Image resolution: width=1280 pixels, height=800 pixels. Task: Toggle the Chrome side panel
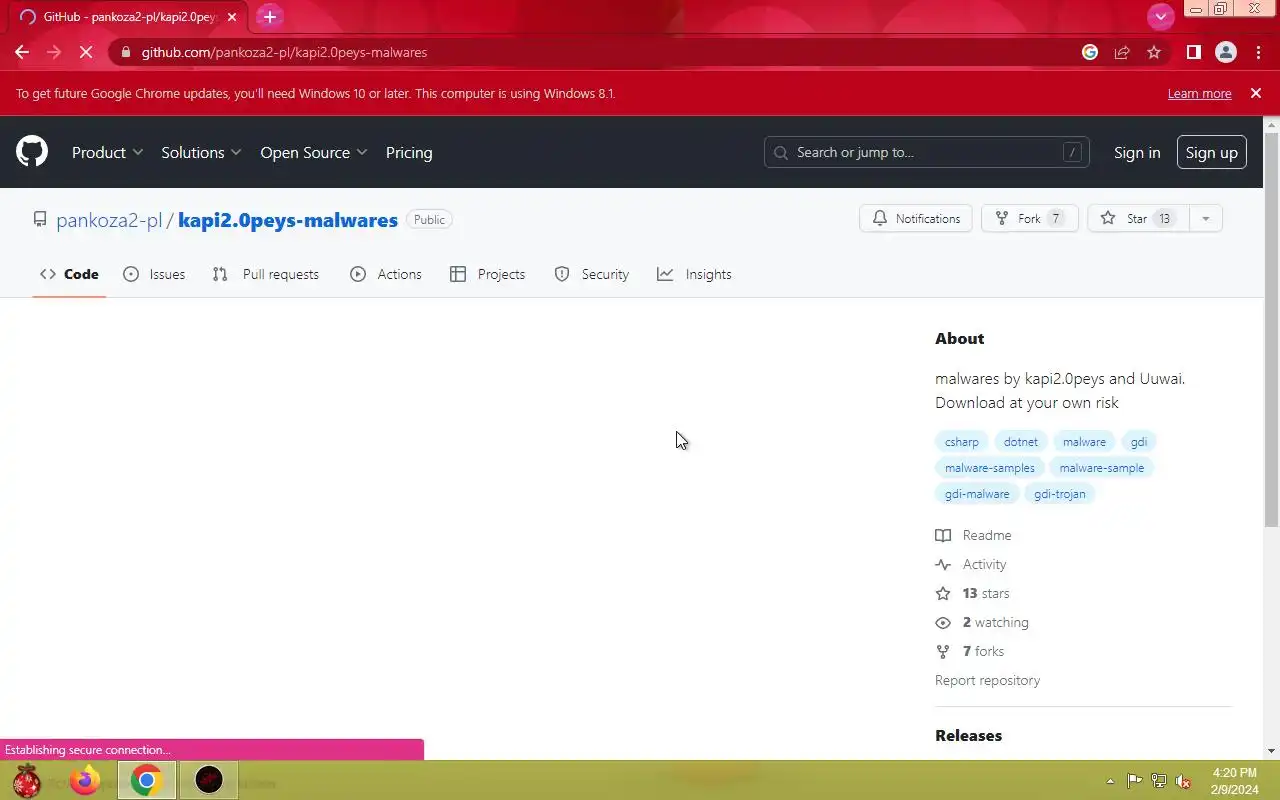coord(1193,52)
